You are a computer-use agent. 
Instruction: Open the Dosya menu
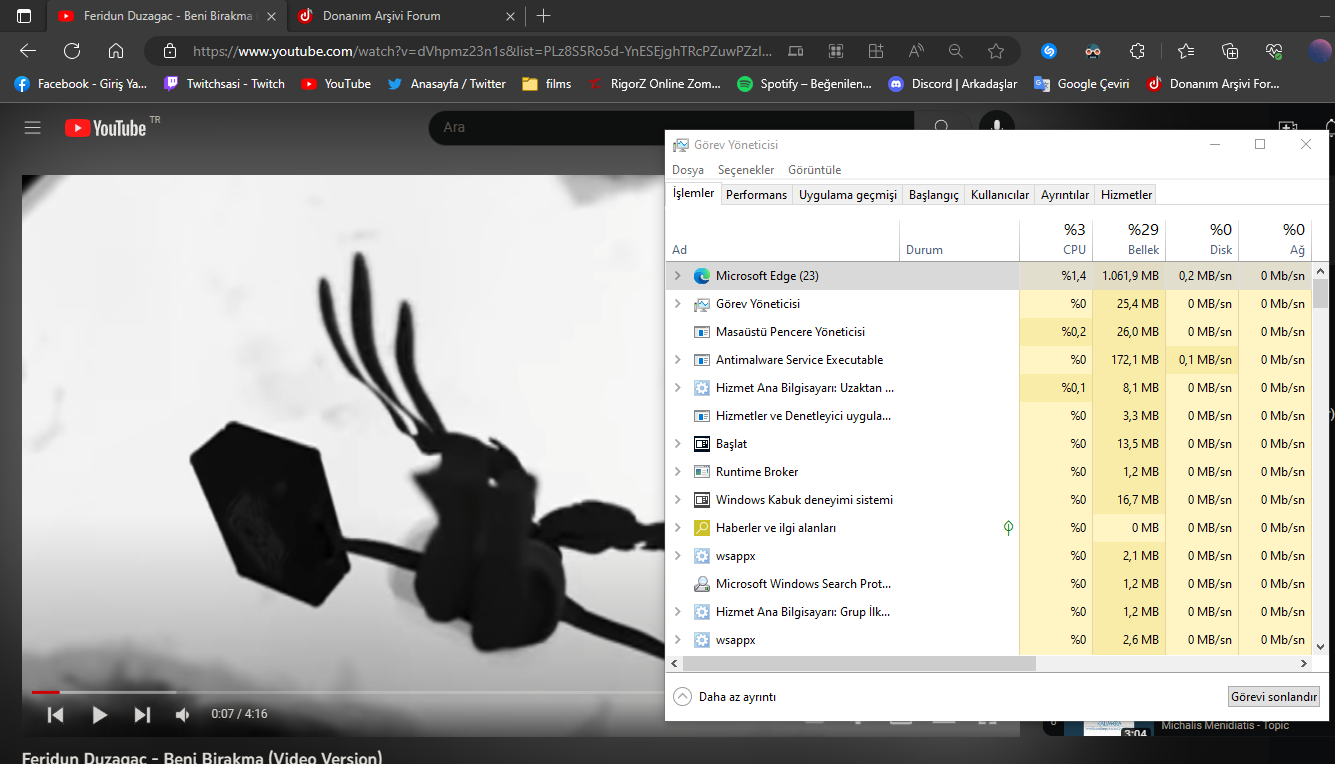(x=688, y=170)
